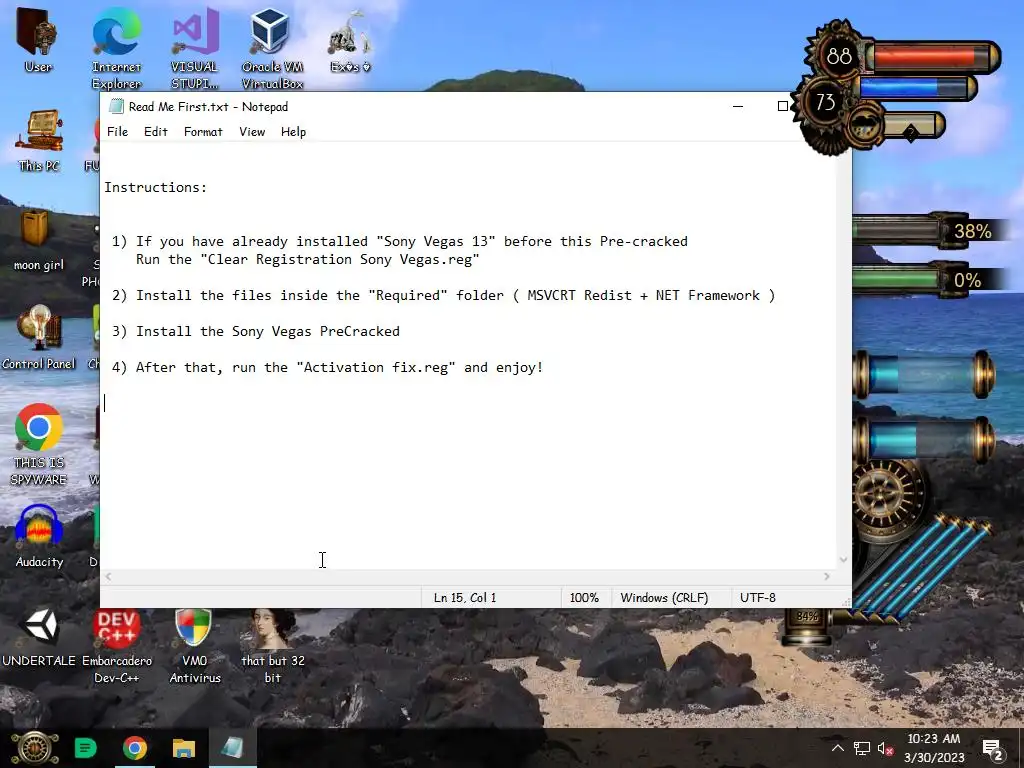Open Chrome from the taskbar
This screenshot has height=768, width=1024.
click(x=135, y=748)
